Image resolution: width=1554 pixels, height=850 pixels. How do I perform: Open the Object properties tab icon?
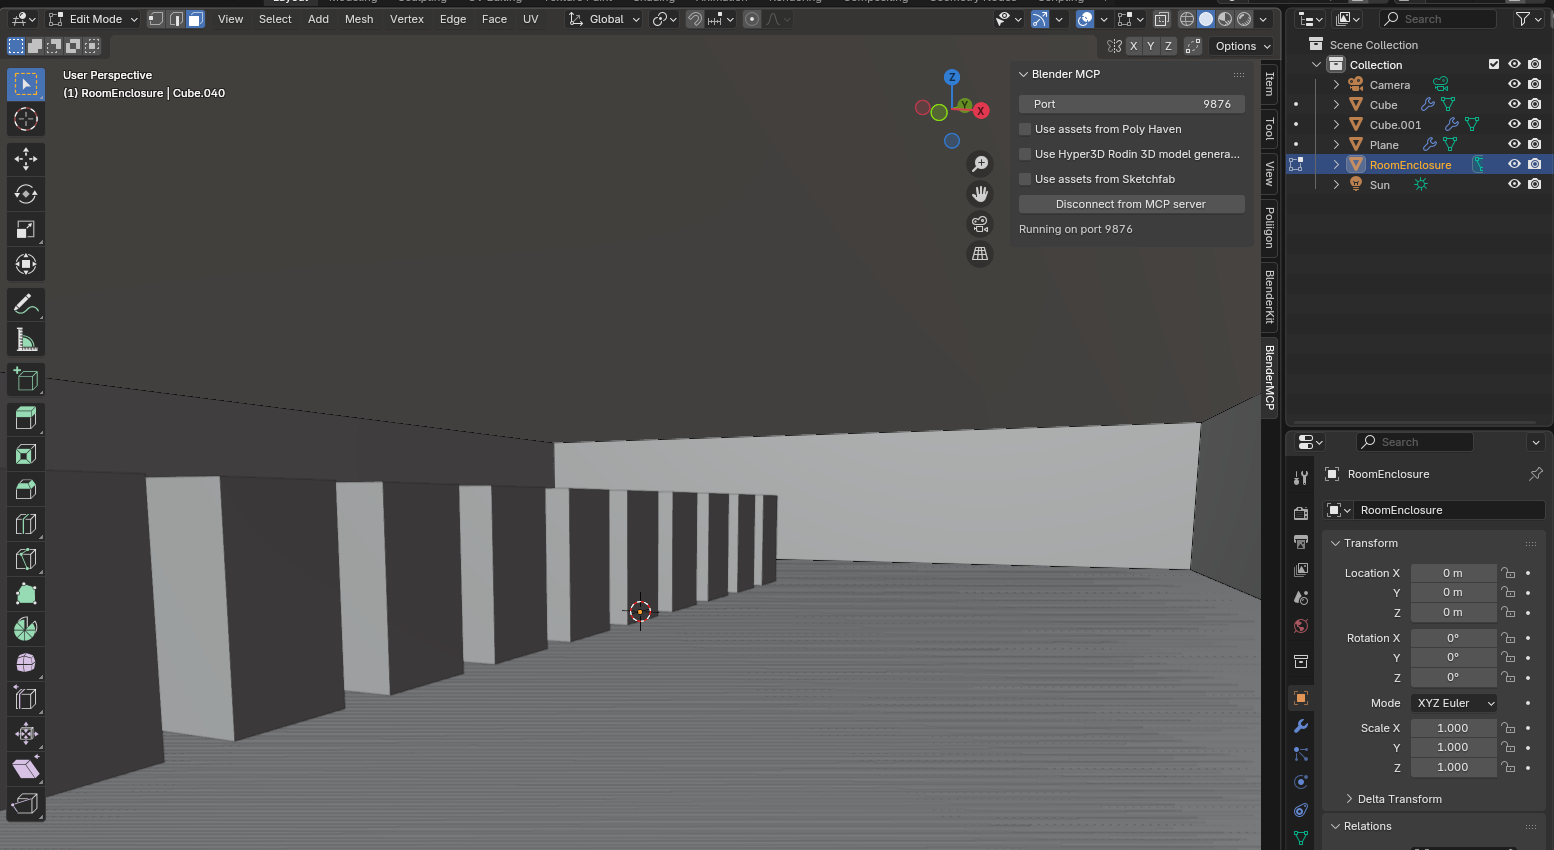point(1301,698)
